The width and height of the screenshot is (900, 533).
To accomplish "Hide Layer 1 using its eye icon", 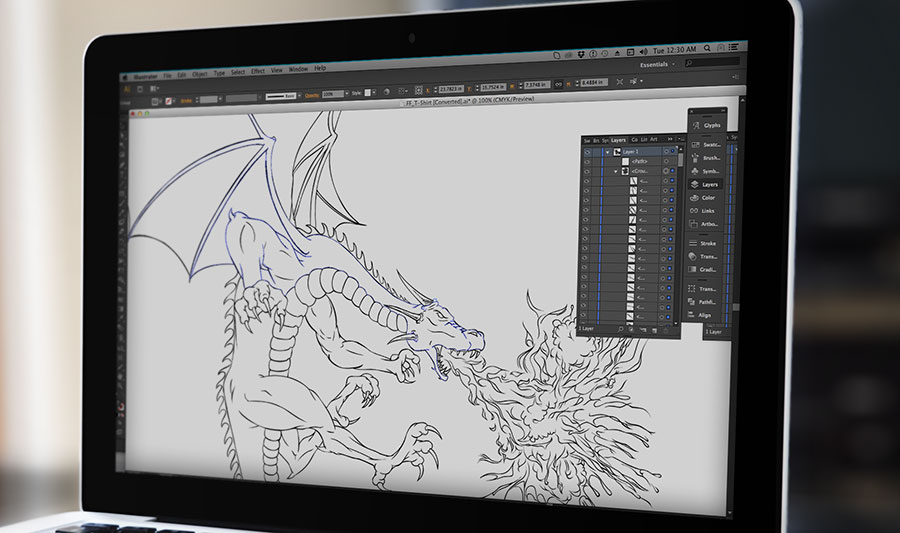I will [588, 153].
